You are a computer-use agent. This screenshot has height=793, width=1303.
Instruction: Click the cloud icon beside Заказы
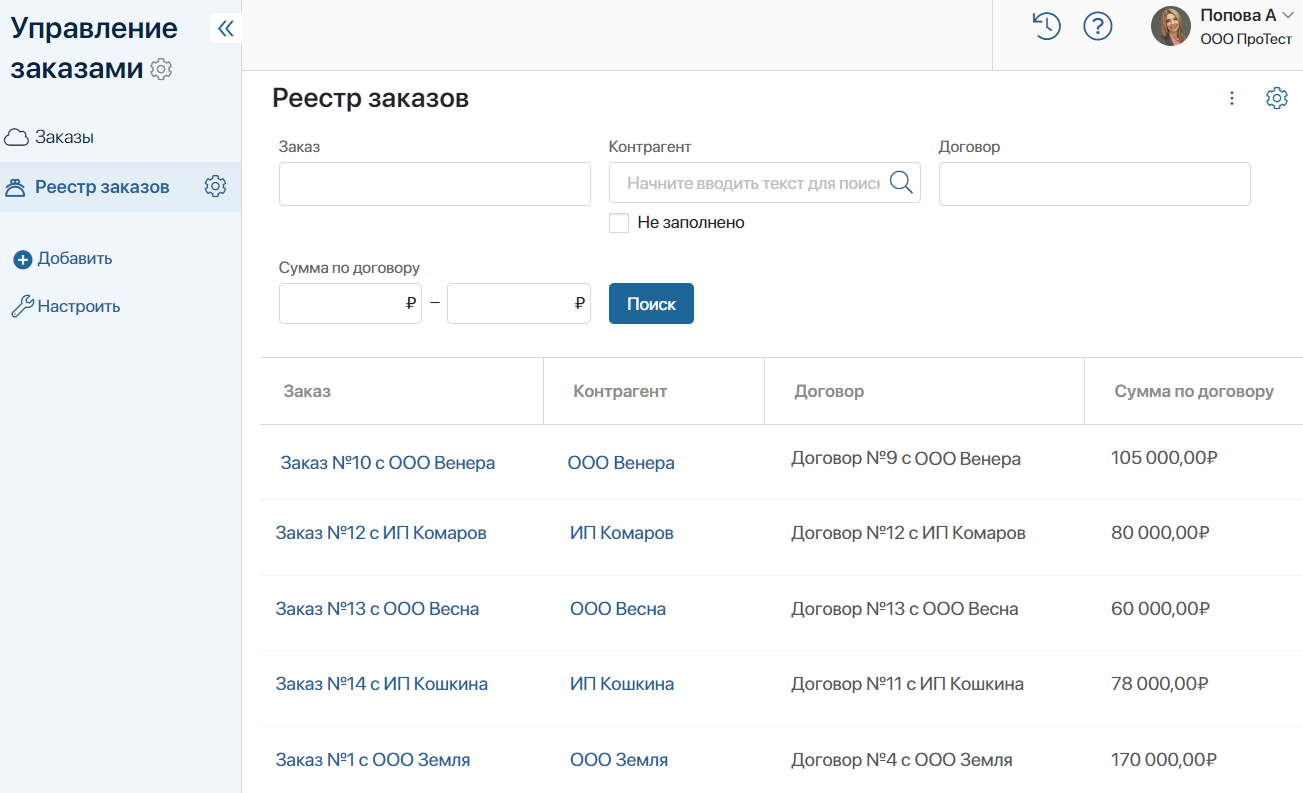(x=17, y=137)
